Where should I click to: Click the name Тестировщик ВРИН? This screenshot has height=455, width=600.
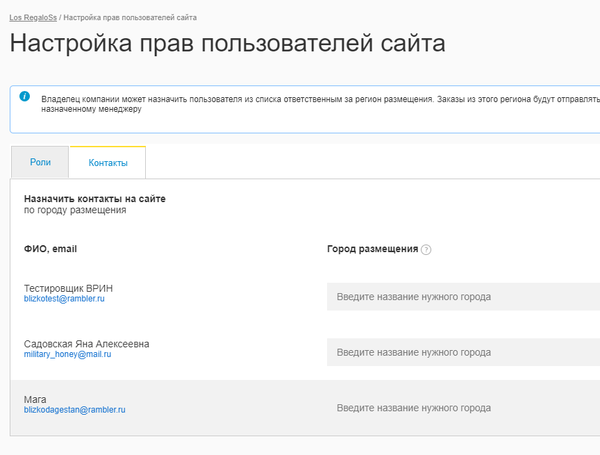click(x=75, y=287)
